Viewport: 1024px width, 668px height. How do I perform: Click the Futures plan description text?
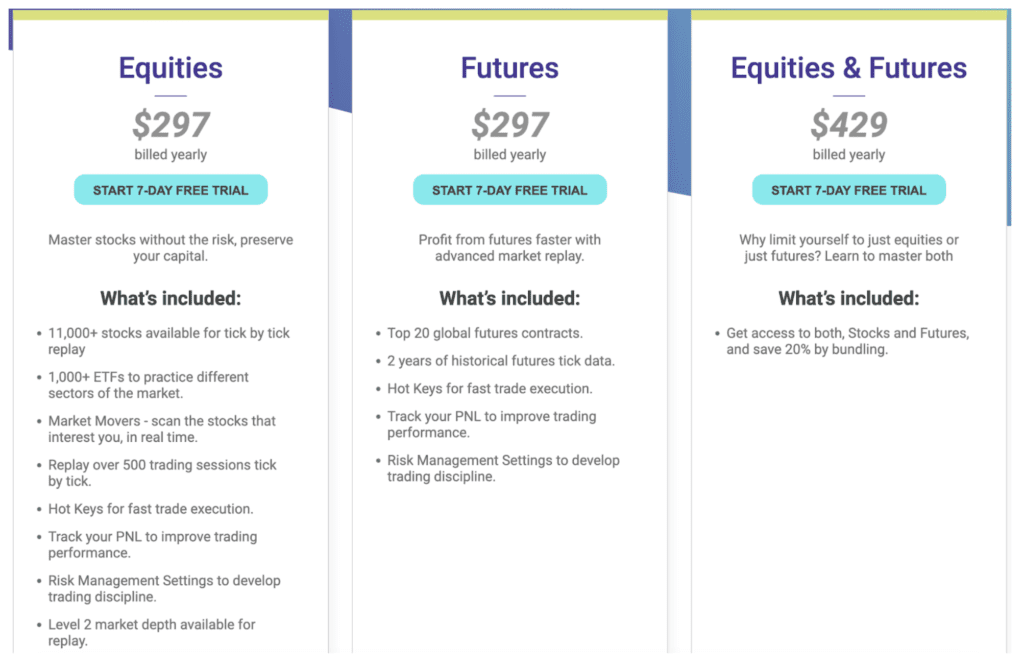(510, 247)
